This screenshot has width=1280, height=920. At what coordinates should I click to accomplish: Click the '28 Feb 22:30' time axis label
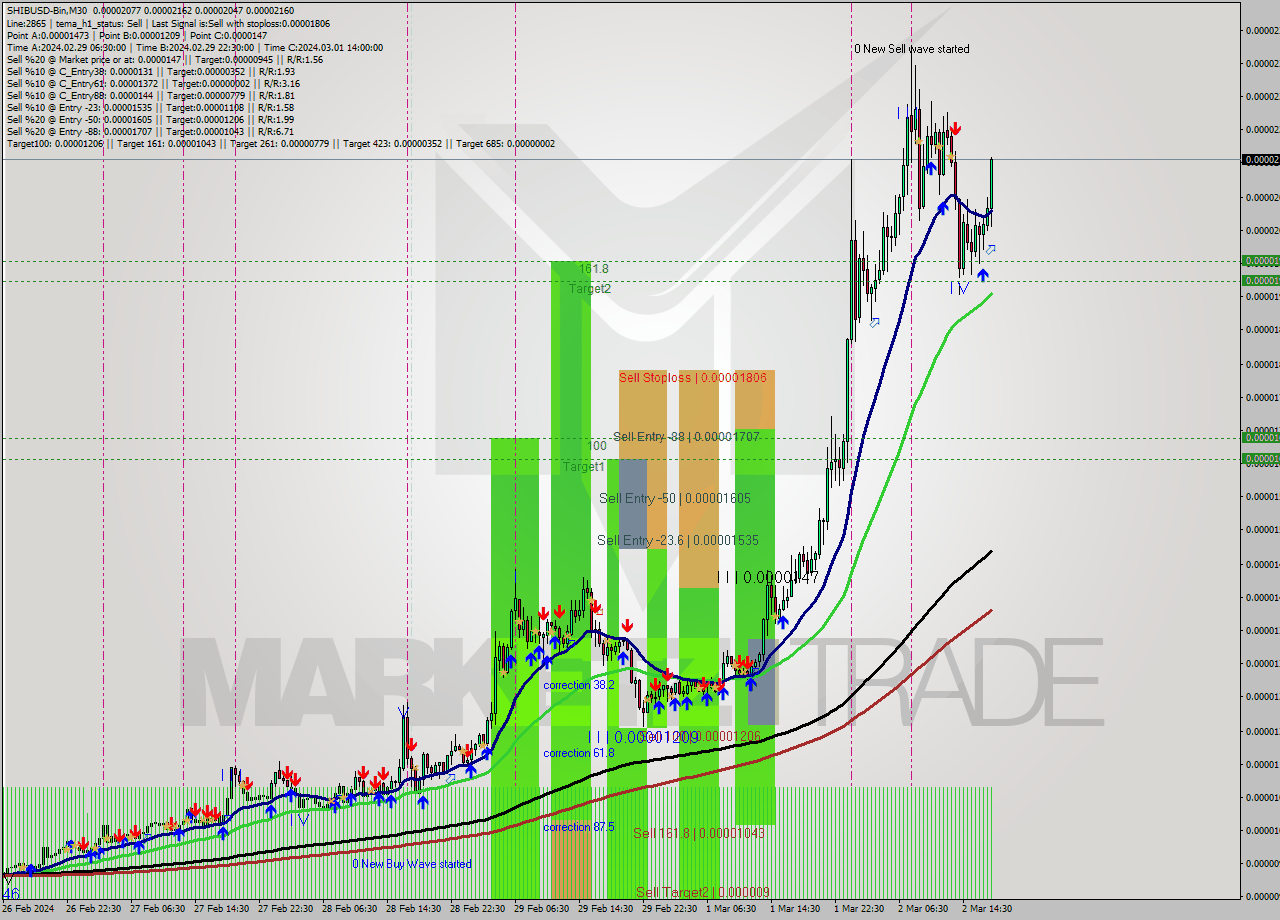pyautogui.click(x=476, y=909)
